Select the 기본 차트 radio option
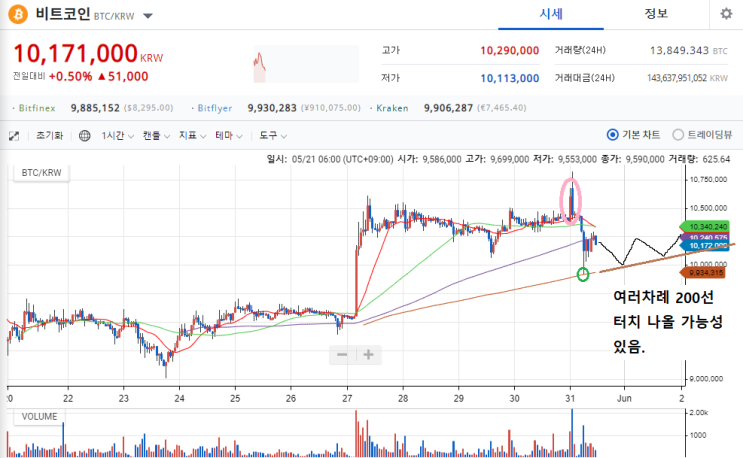Image resolution: width=743 pixels, height=458 pixels. [612, 135]
